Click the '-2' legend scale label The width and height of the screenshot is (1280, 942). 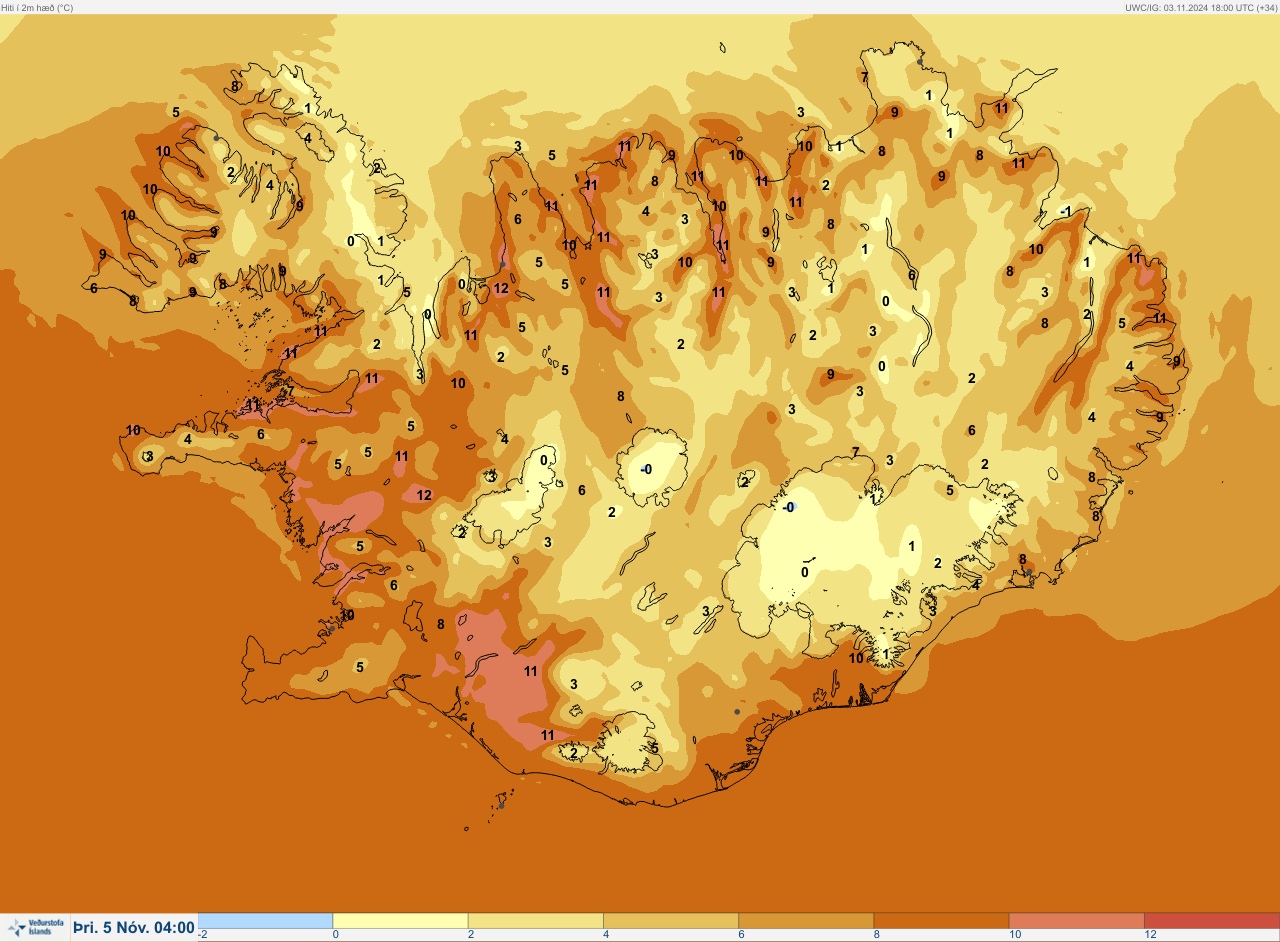203,934
